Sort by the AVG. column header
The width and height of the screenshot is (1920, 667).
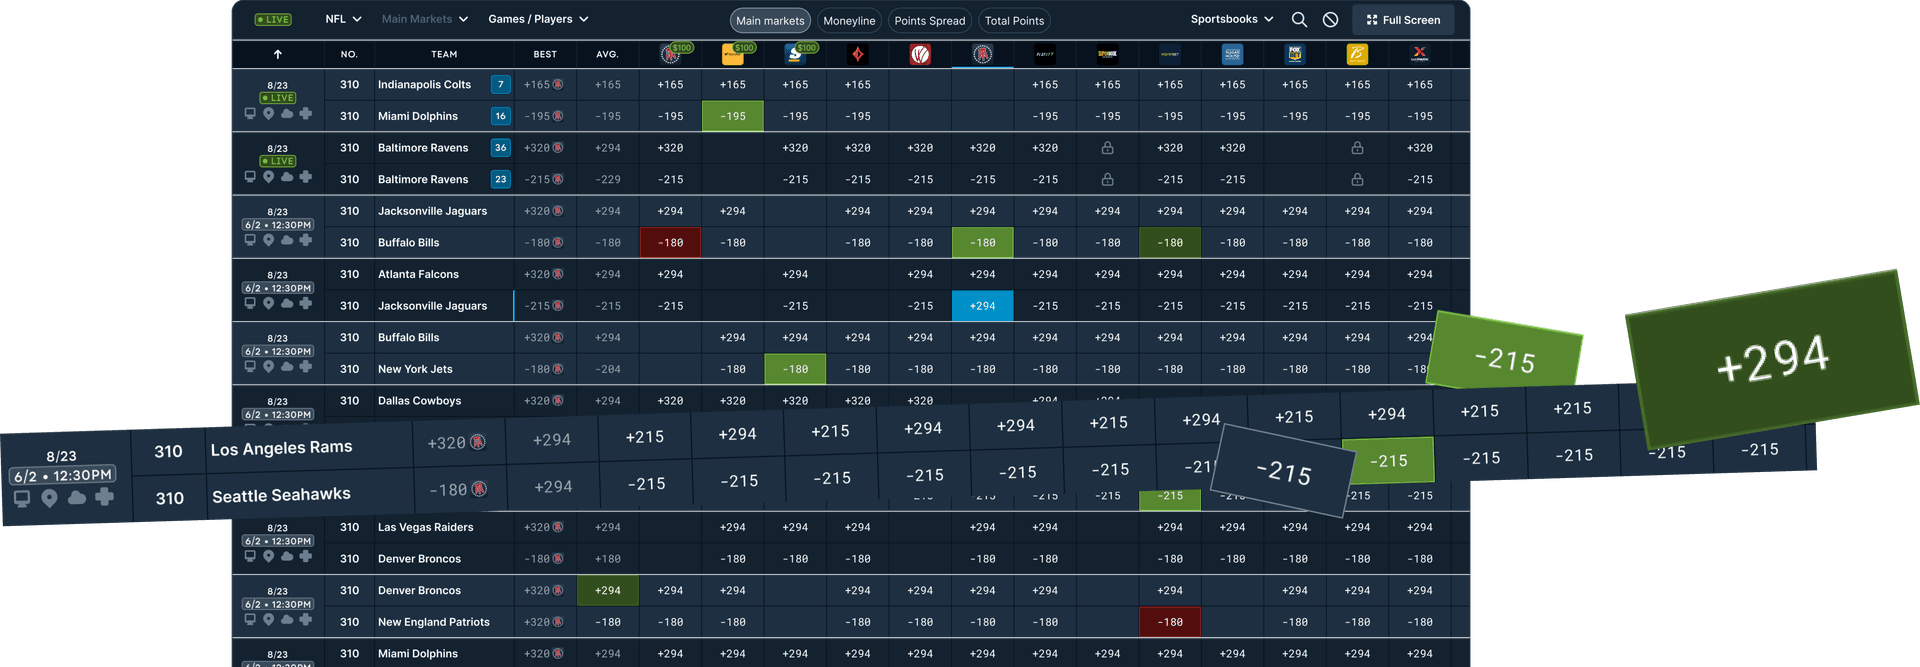tap(607, 54)
